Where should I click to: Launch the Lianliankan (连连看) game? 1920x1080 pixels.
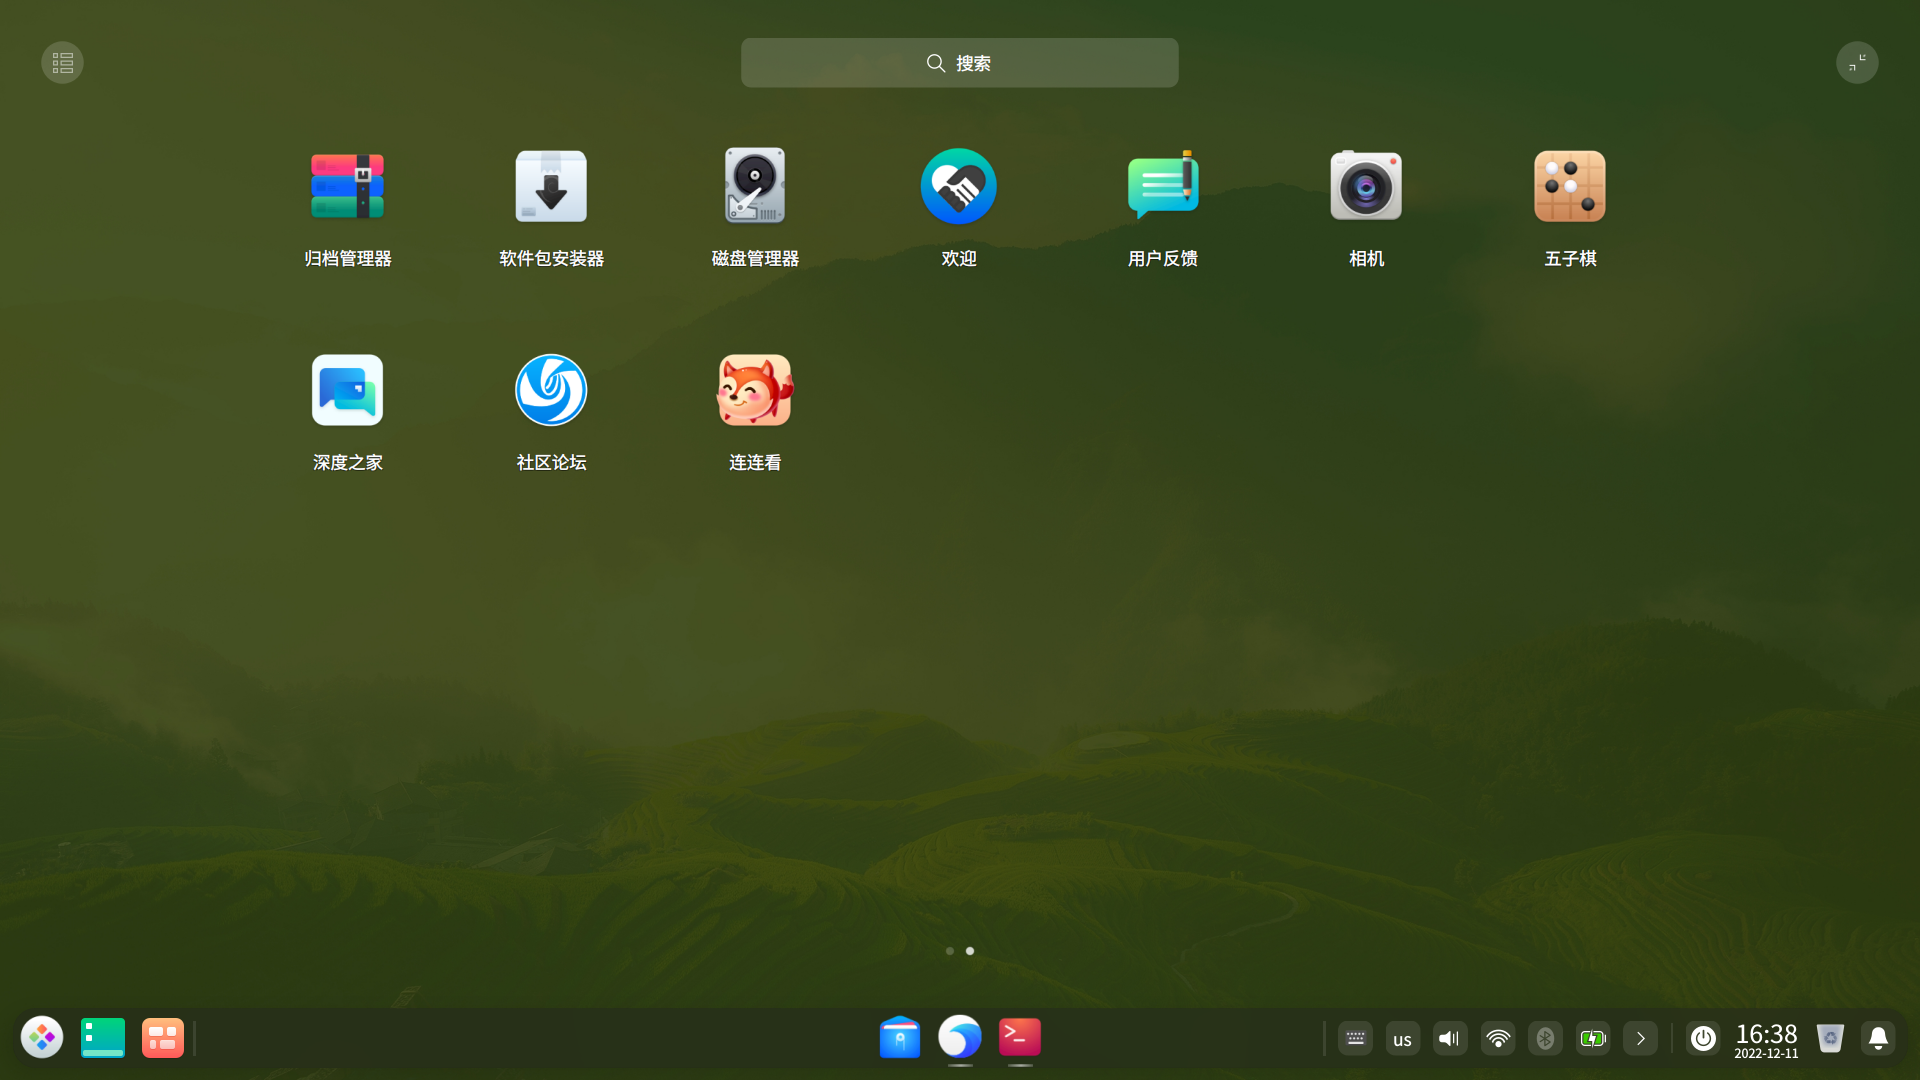pos(755,391)
